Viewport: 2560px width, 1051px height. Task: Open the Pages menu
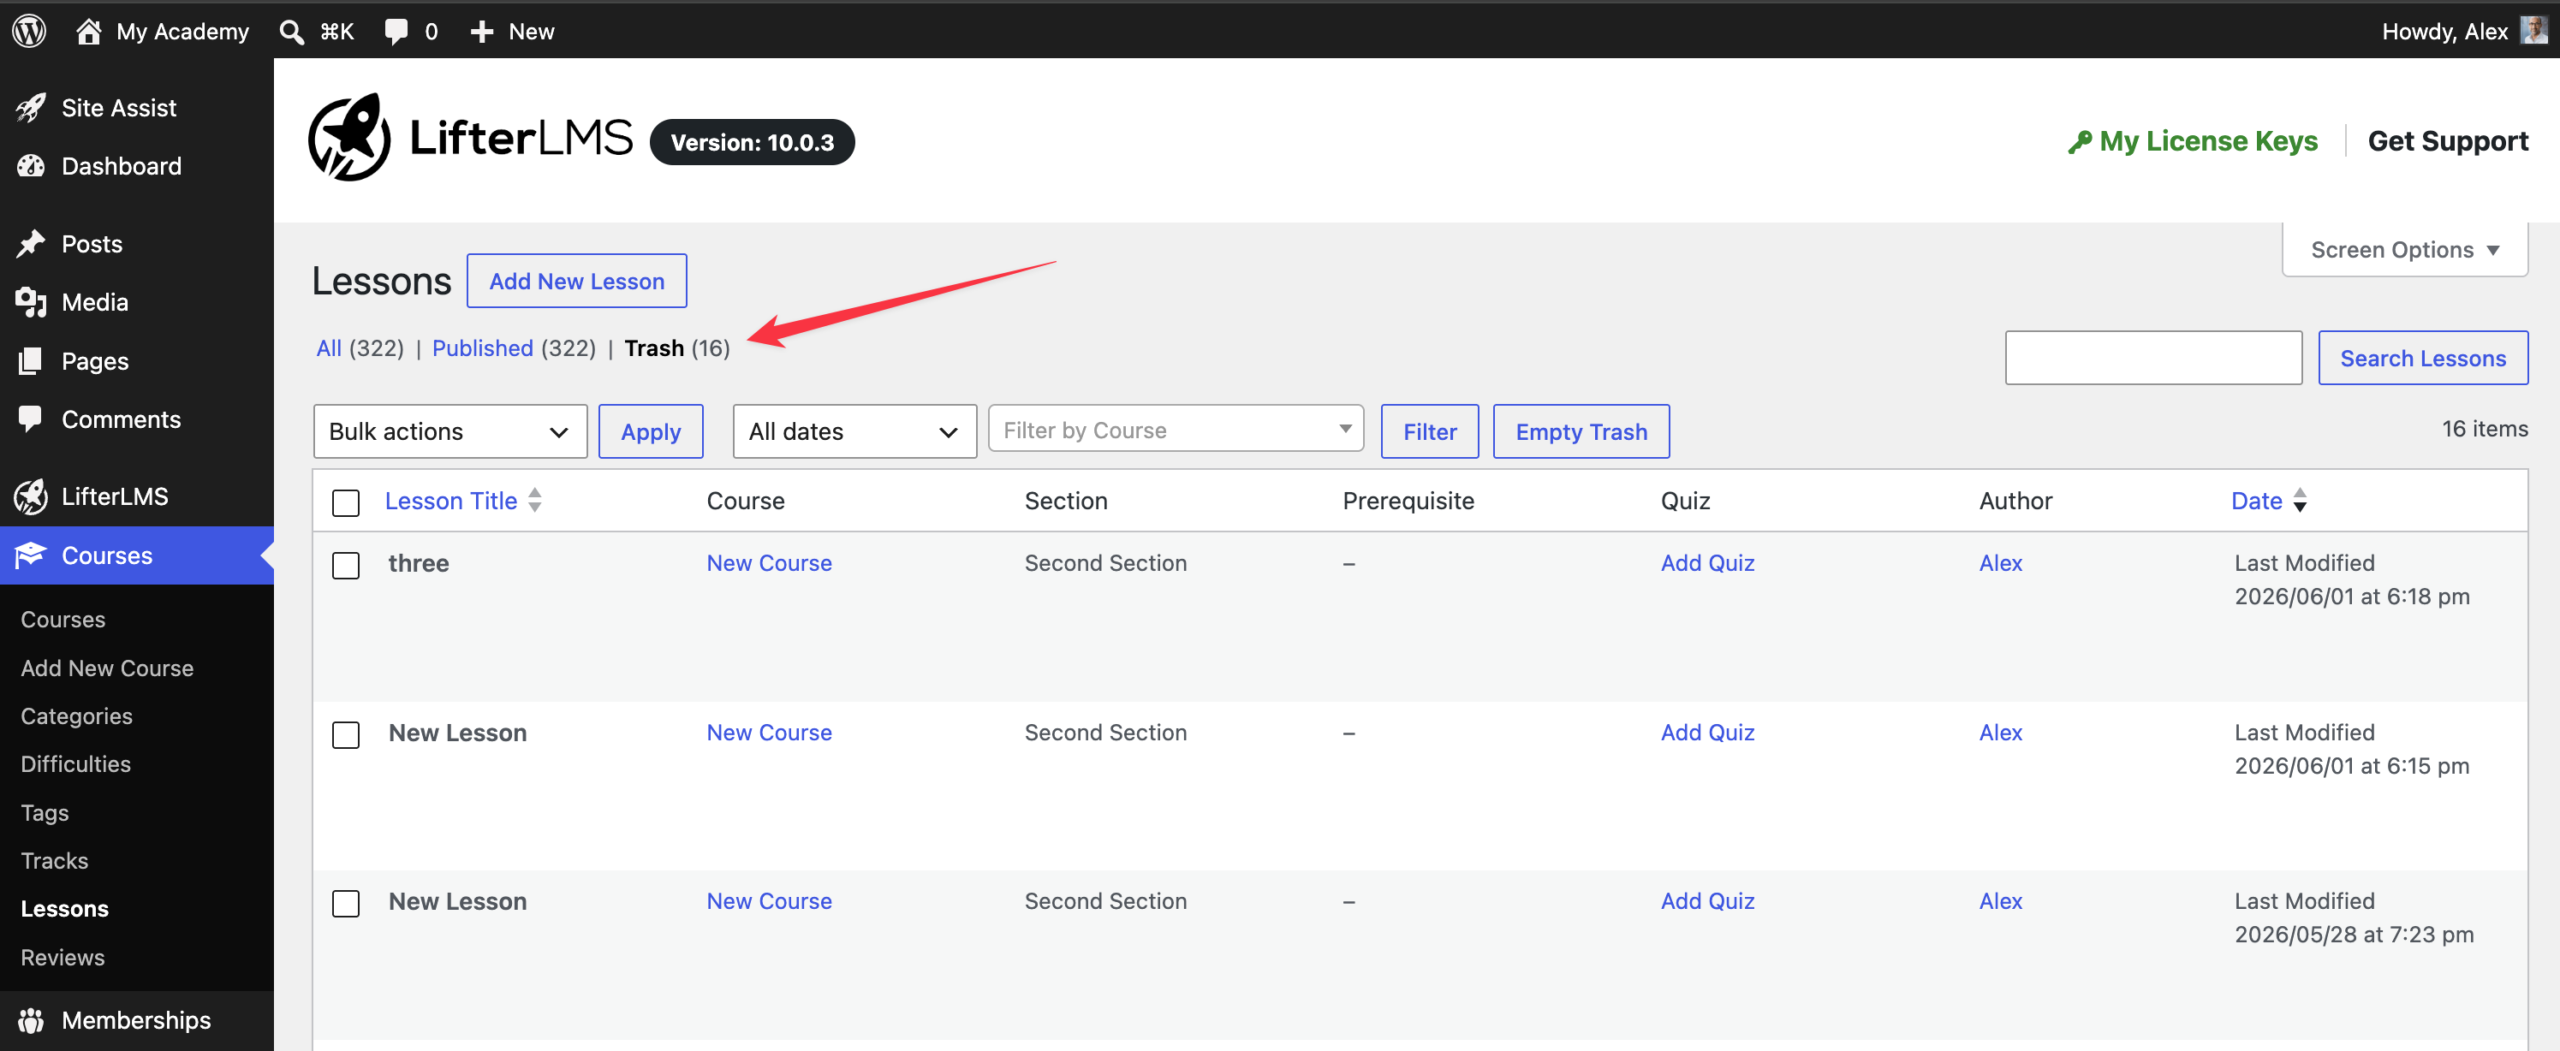[x=95, y=361]
